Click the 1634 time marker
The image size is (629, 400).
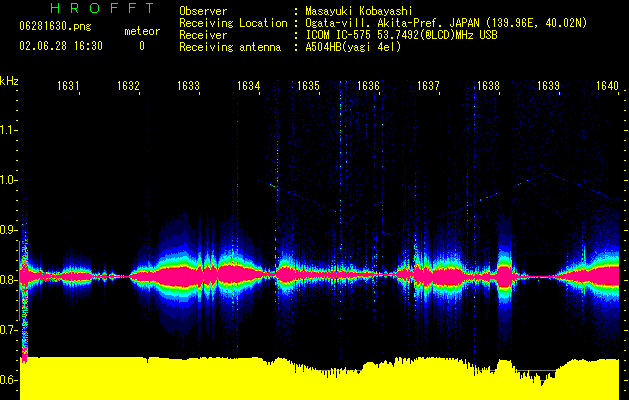click(x=248, y=85)
